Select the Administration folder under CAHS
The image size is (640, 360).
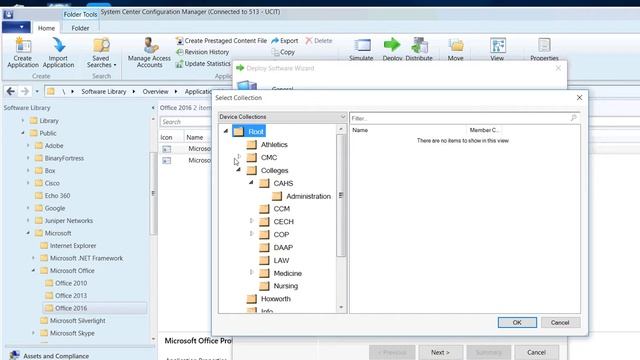coord(302,196)
